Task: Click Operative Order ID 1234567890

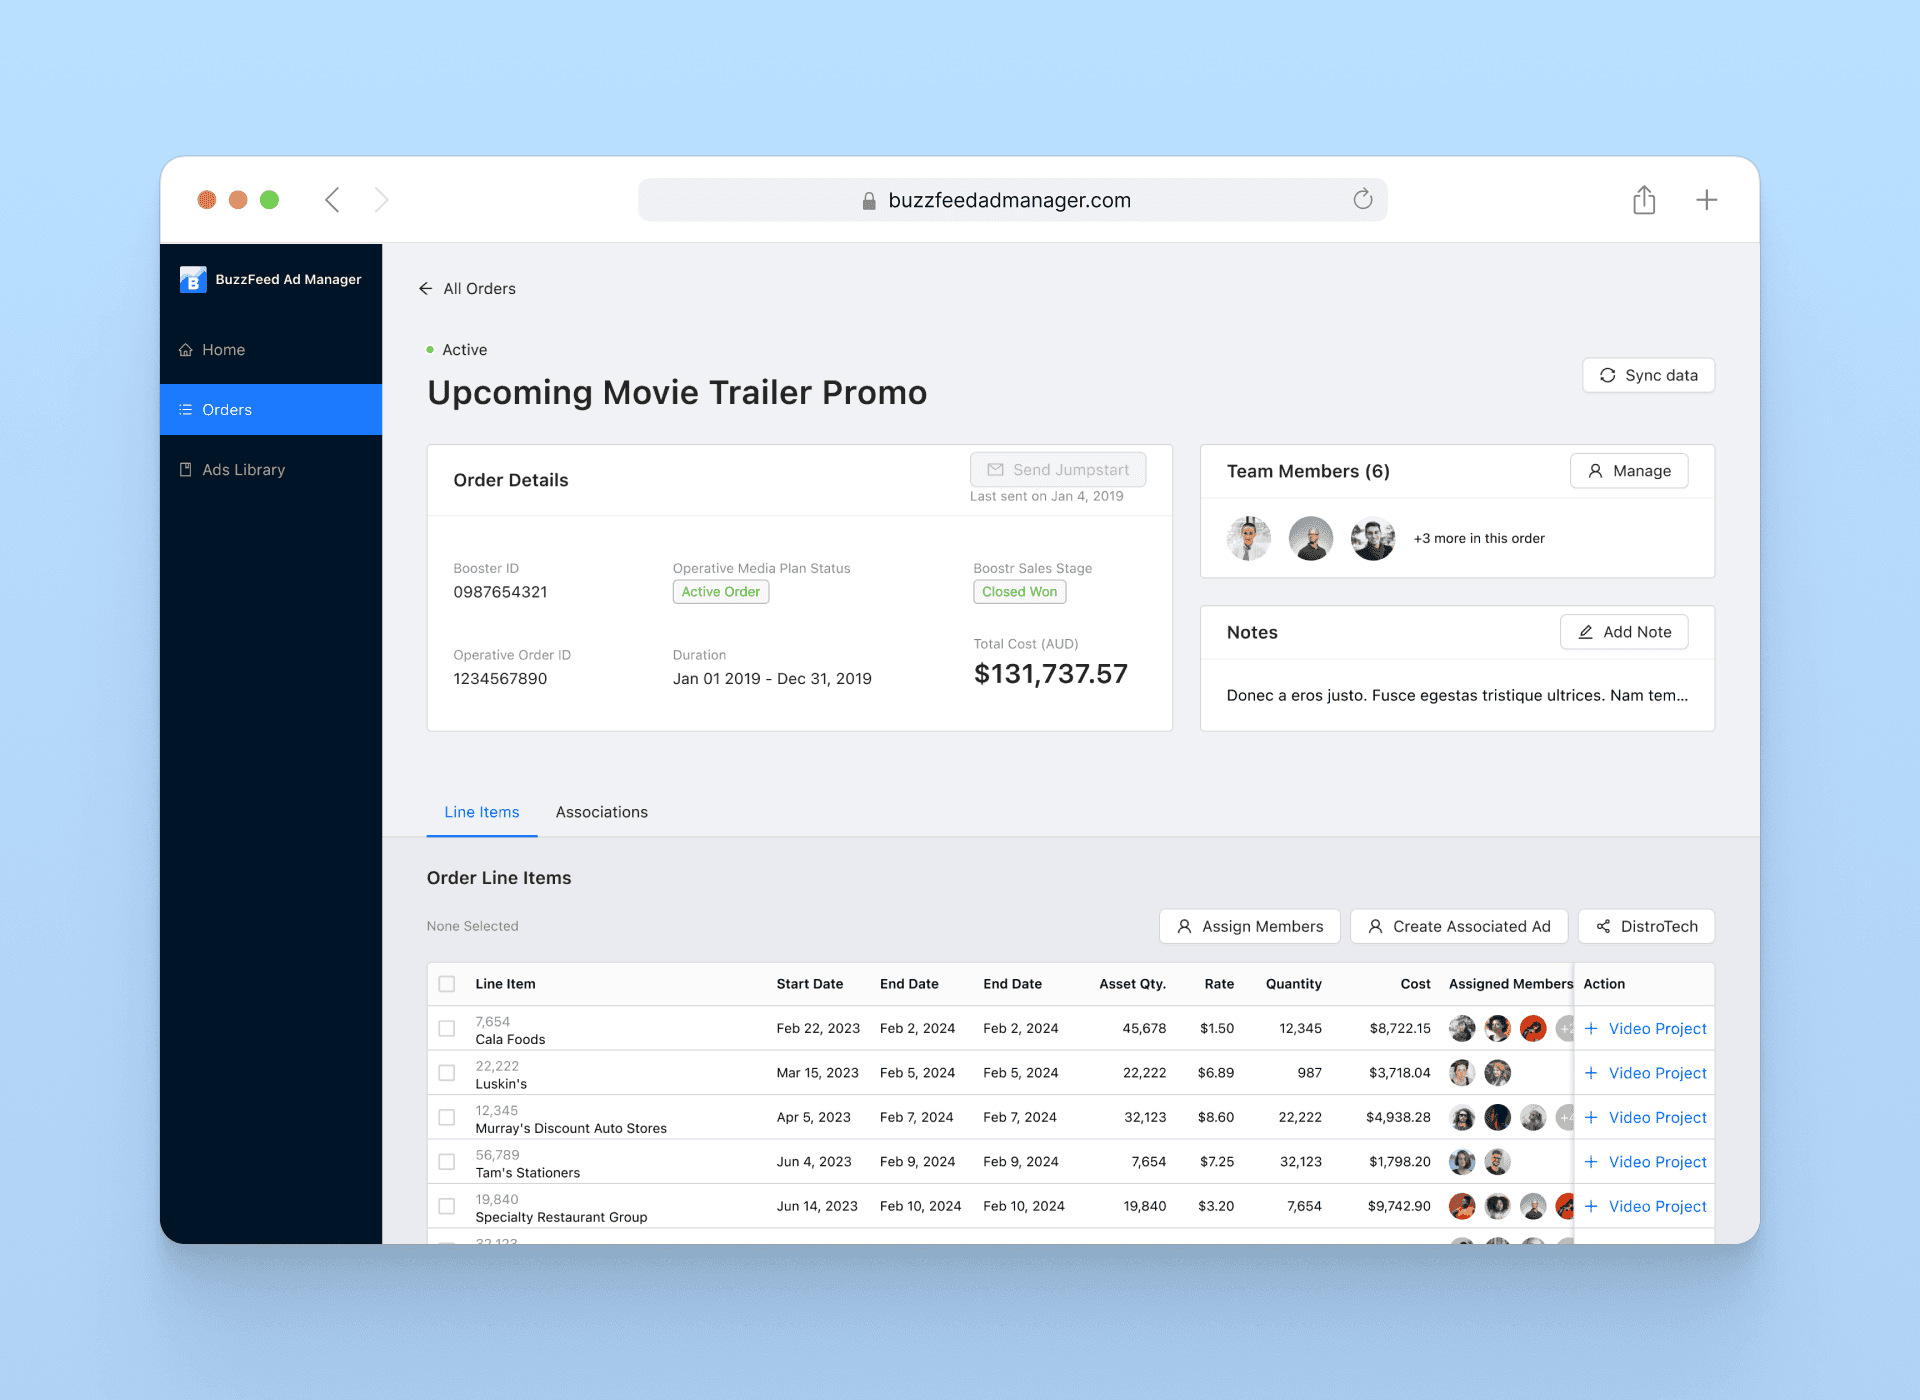Action: (501, 679)
